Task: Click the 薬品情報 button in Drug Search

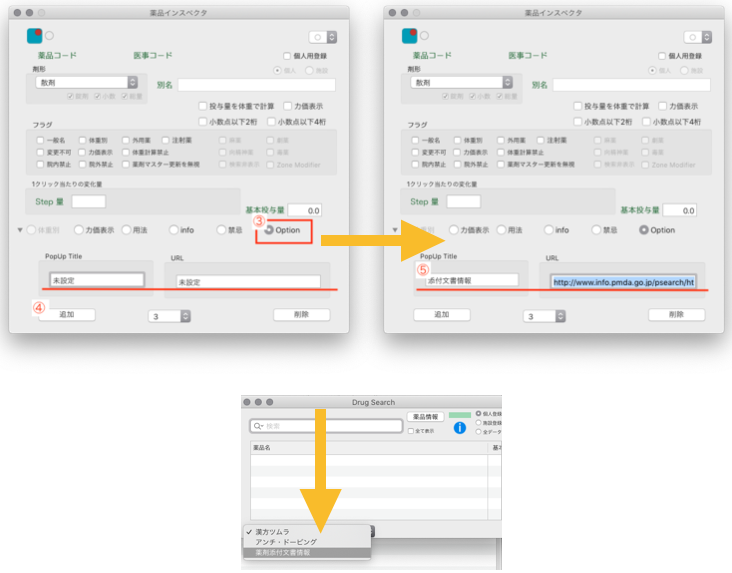Action: [x=425, y=416]
